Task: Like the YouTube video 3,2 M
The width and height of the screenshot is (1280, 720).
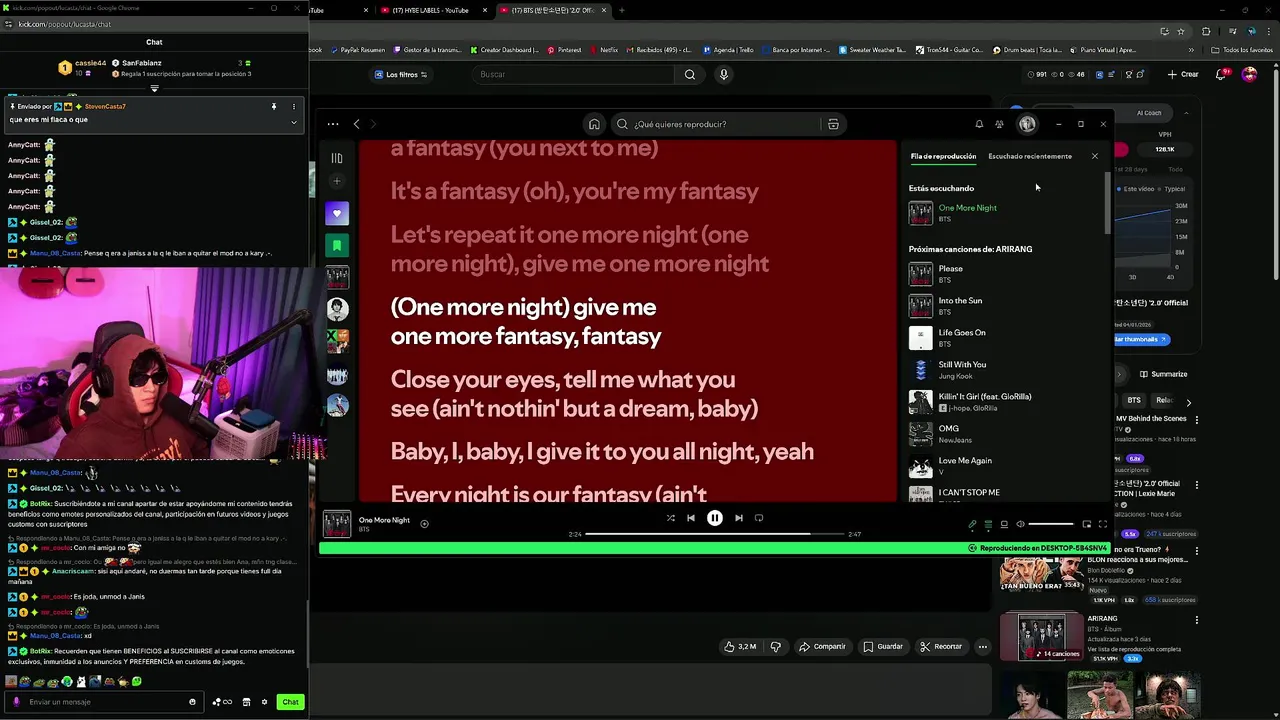Action: 742,646
